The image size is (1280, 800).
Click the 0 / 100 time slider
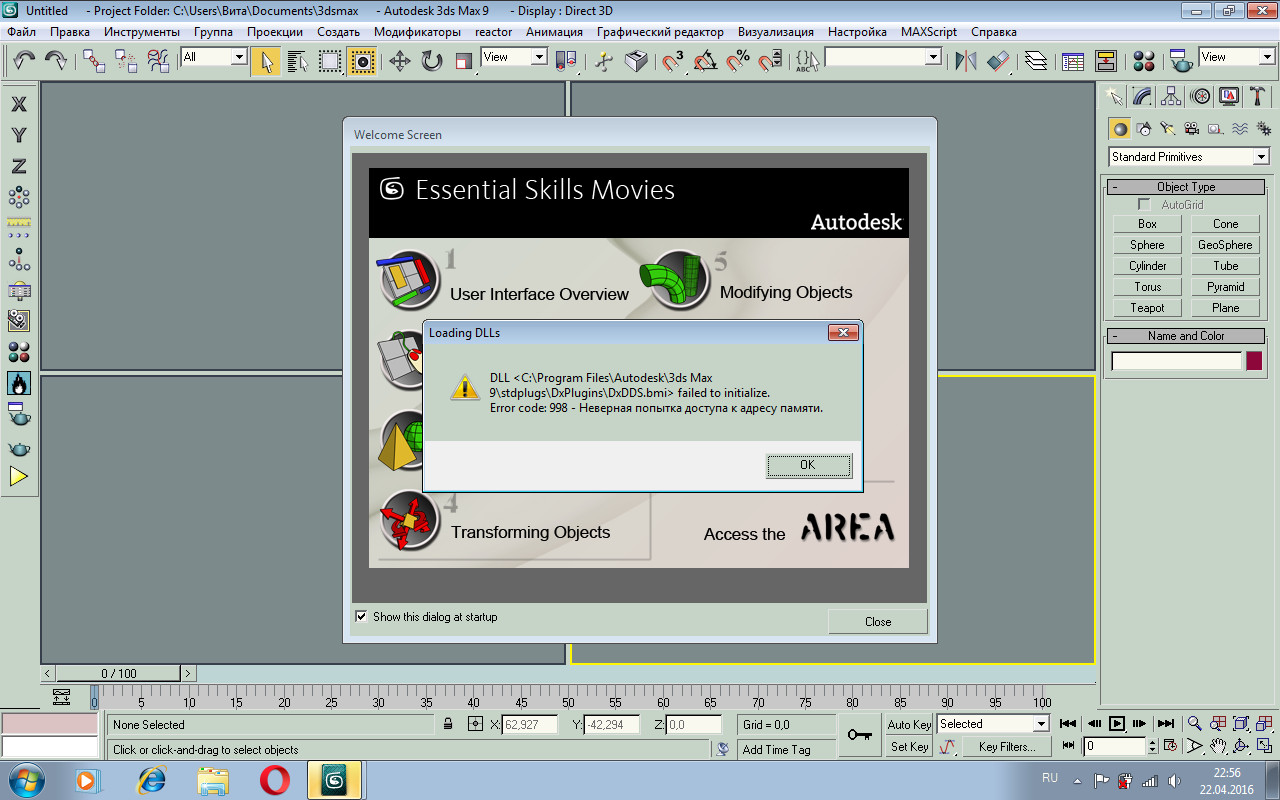click(119, 674)
